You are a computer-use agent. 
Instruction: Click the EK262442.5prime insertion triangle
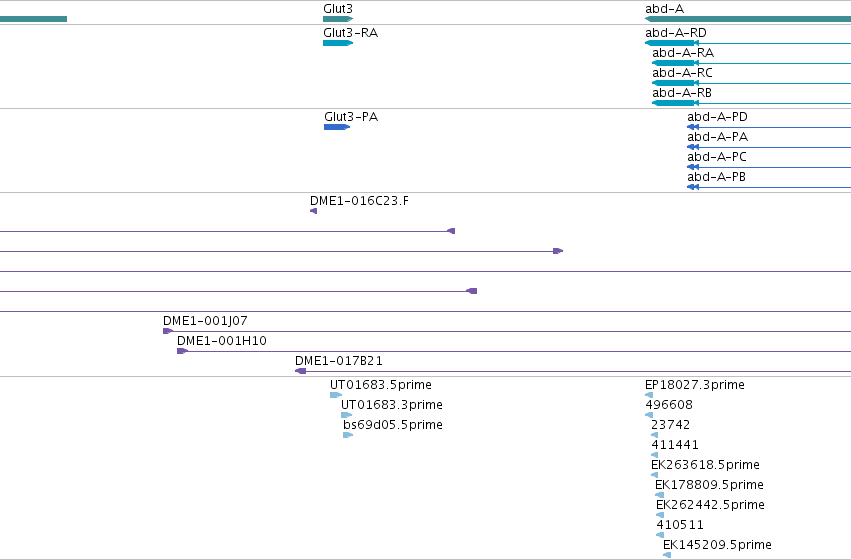coord(659,516)
